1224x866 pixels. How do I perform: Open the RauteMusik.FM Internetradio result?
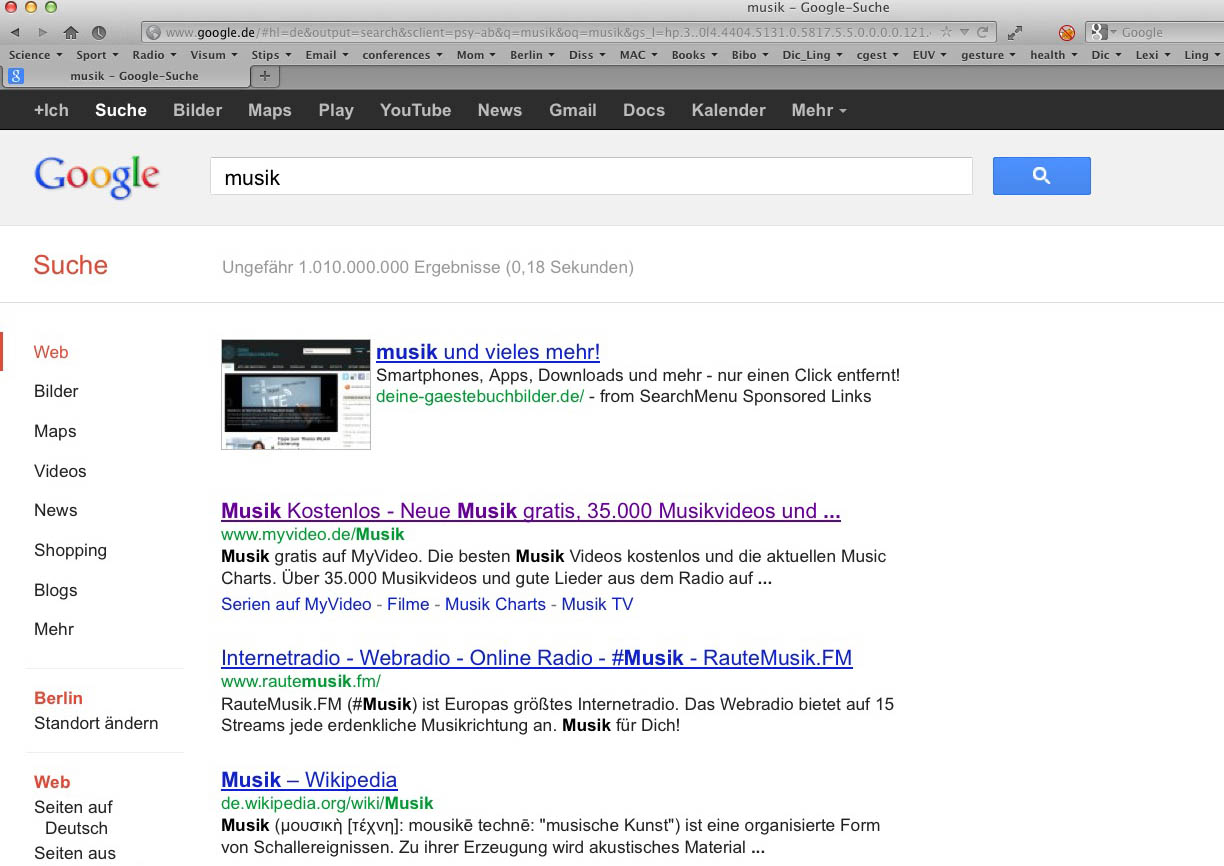coord(537,658)
